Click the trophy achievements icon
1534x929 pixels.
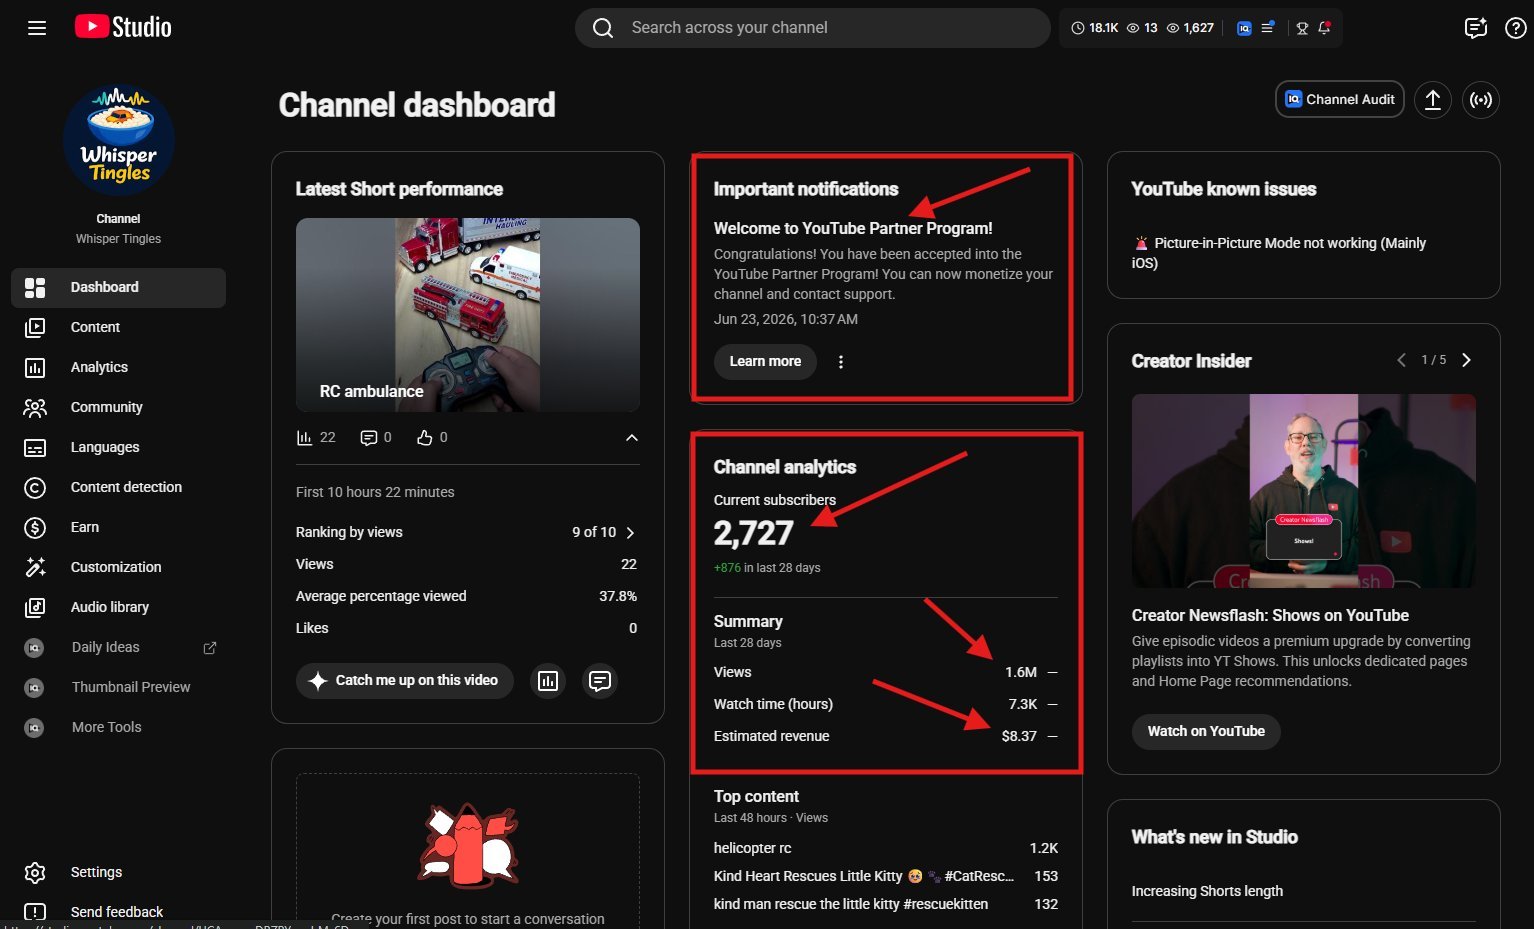(x=1302, y=28)
